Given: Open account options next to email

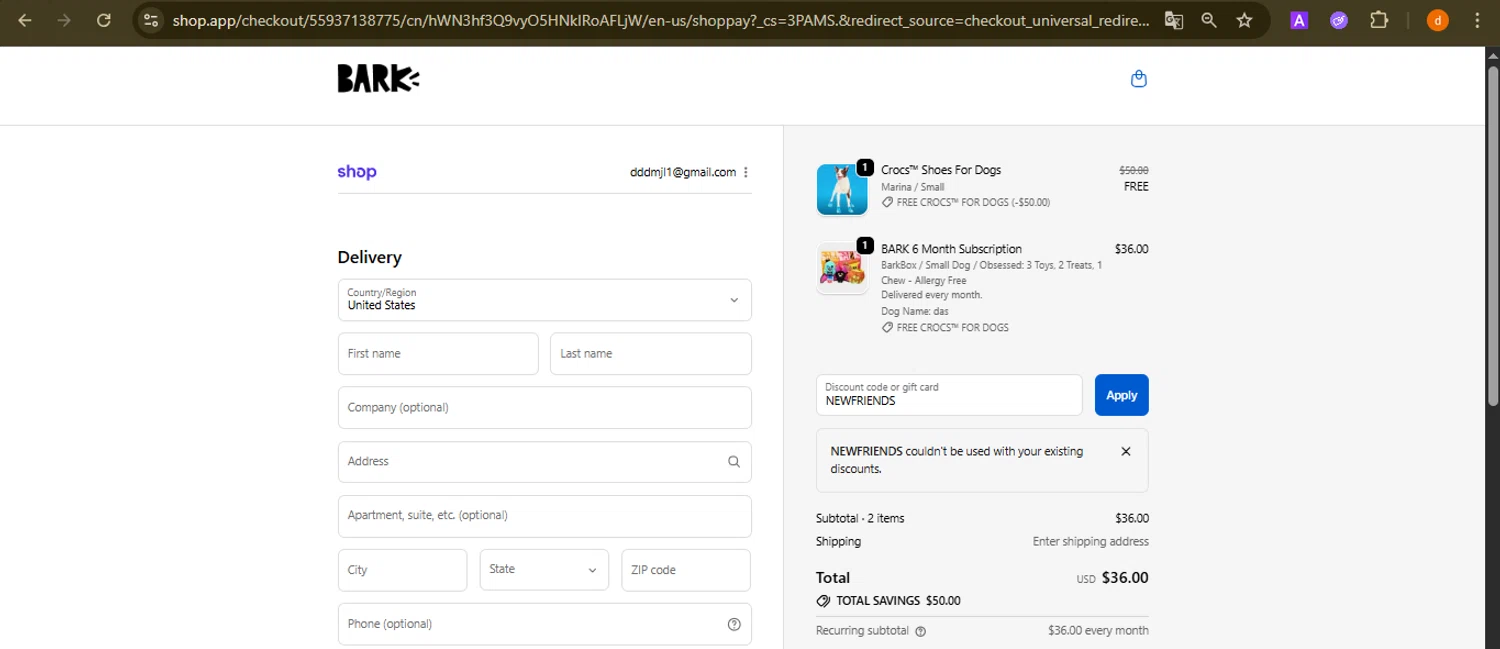Looking at the screenshot, I should 746,172.
